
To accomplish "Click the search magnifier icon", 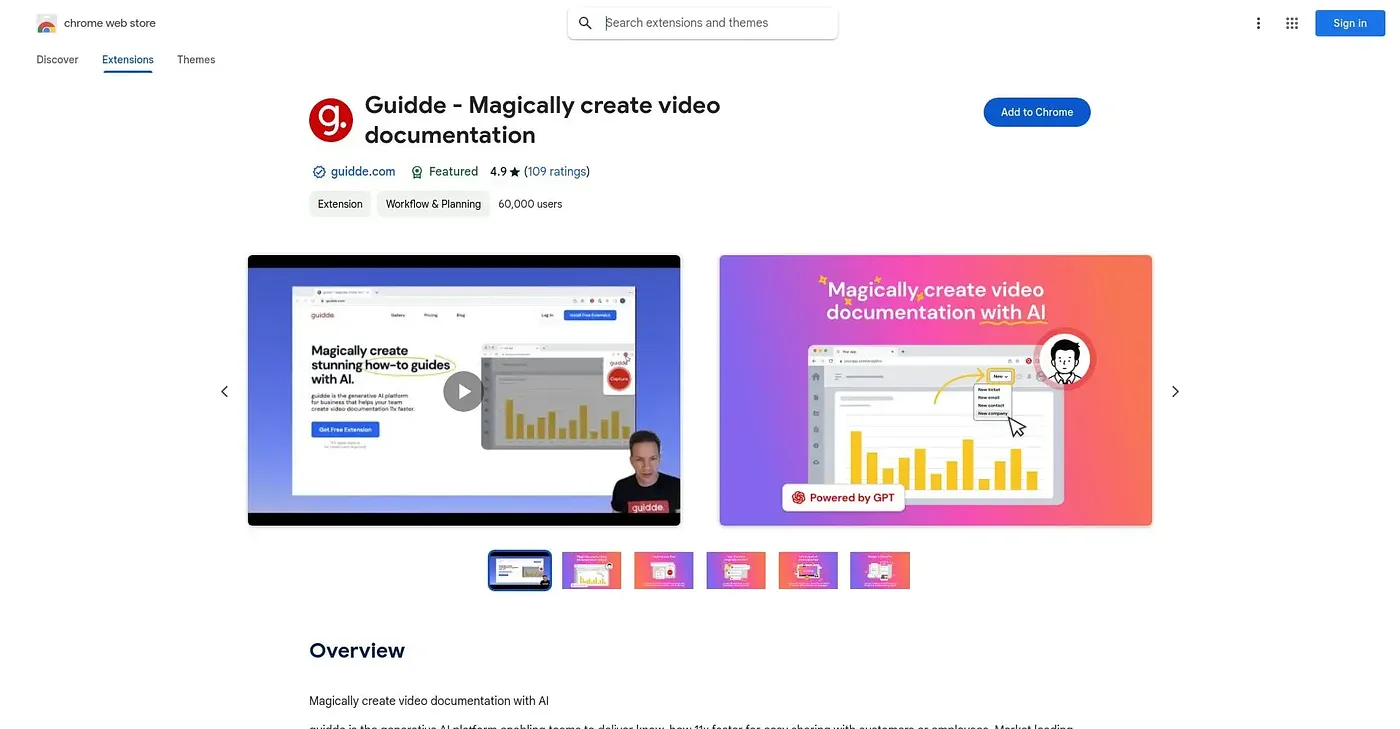I will 586,23.
